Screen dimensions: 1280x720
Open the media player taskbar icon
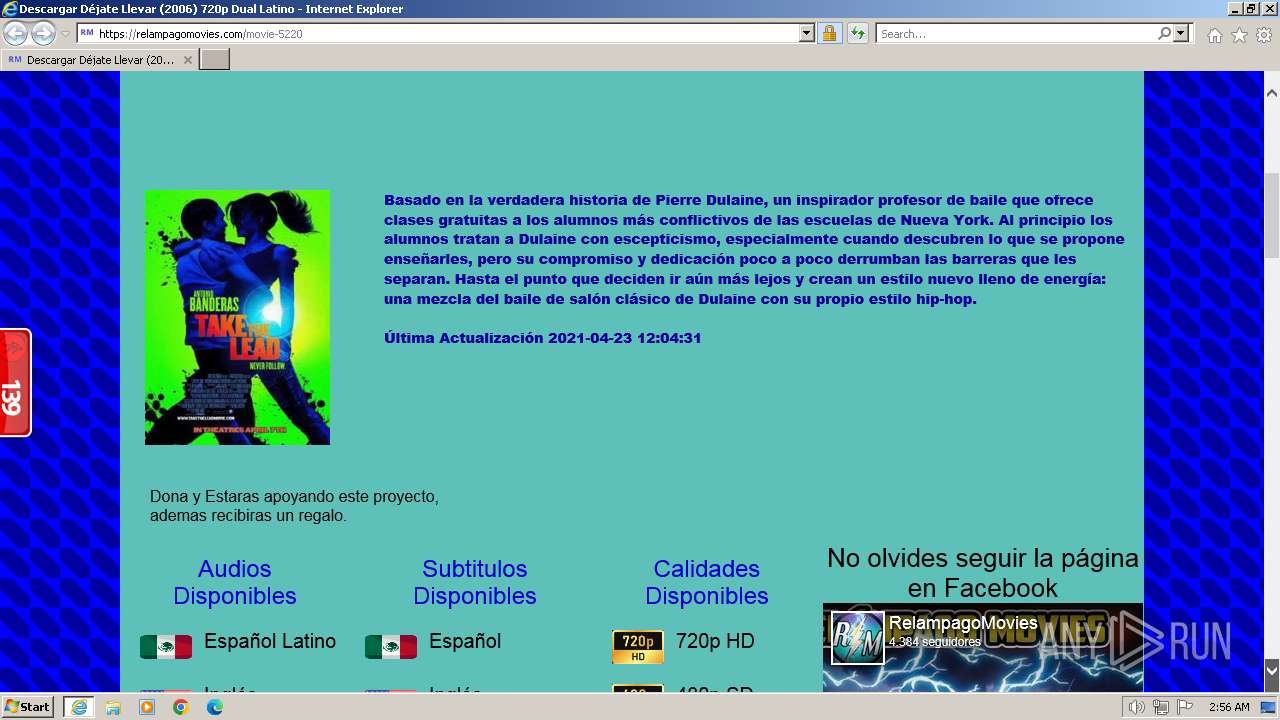[x=147, y=707]
